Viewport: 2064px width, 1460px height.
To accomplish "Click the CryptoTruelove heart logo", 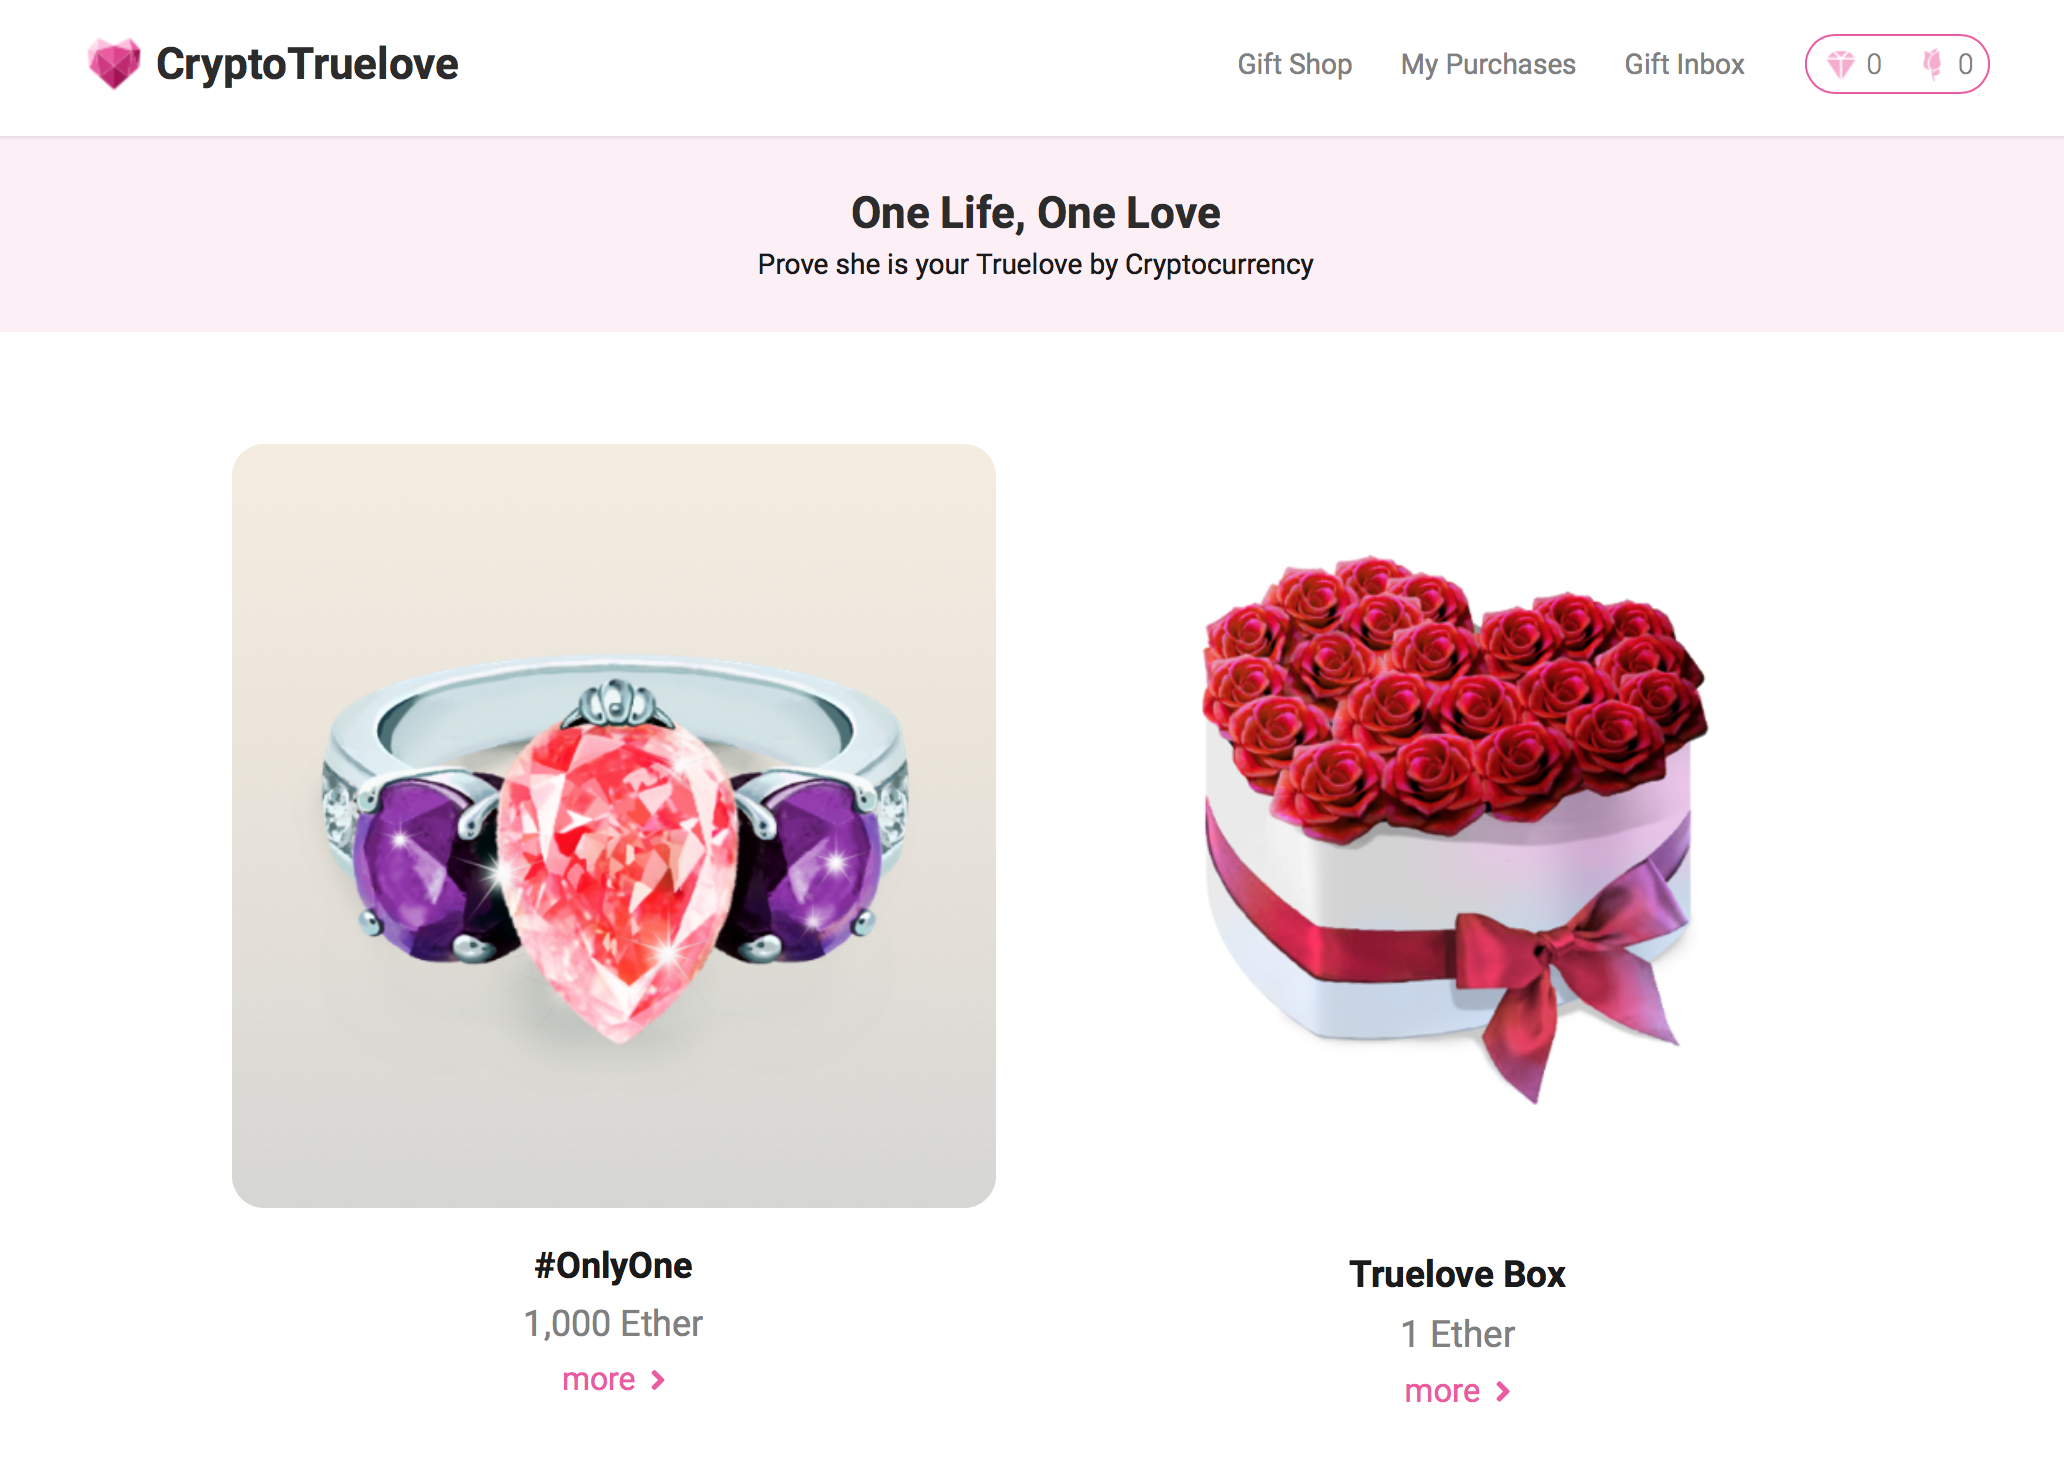I will coord(113,63).
